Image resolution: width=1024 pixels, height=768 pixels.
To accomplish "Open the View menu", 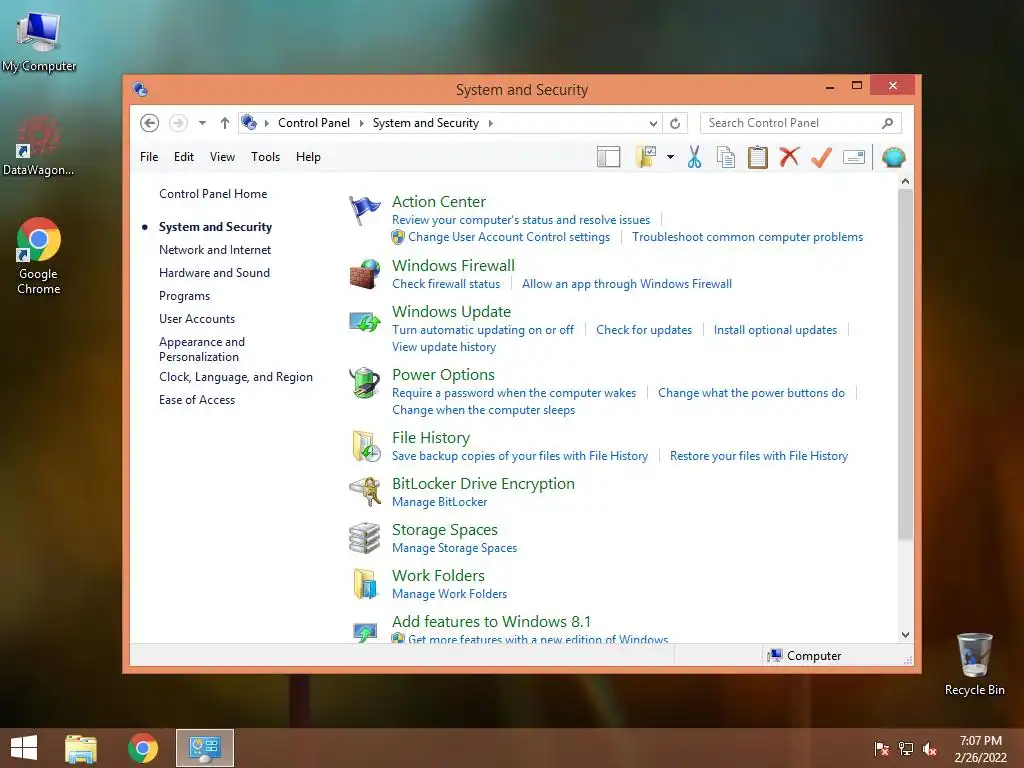I will click(222, 157).
